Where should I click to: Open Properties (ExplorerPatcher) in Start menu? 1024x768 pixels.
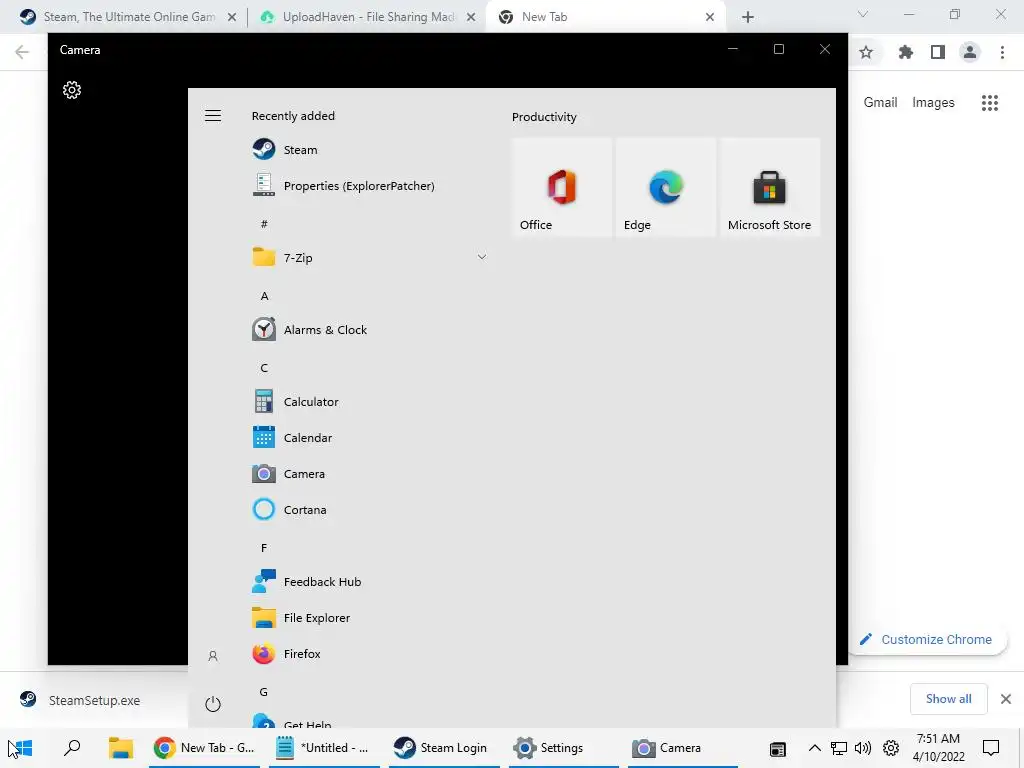point(370,185)
